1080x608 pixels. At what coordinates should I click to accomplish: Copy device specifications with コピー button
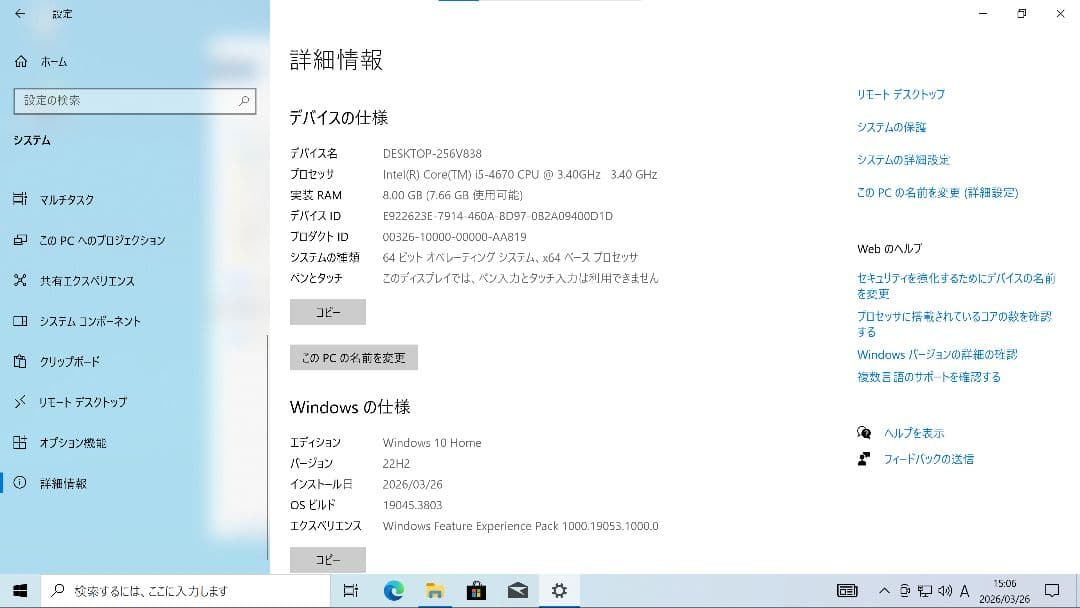[328, 312]
